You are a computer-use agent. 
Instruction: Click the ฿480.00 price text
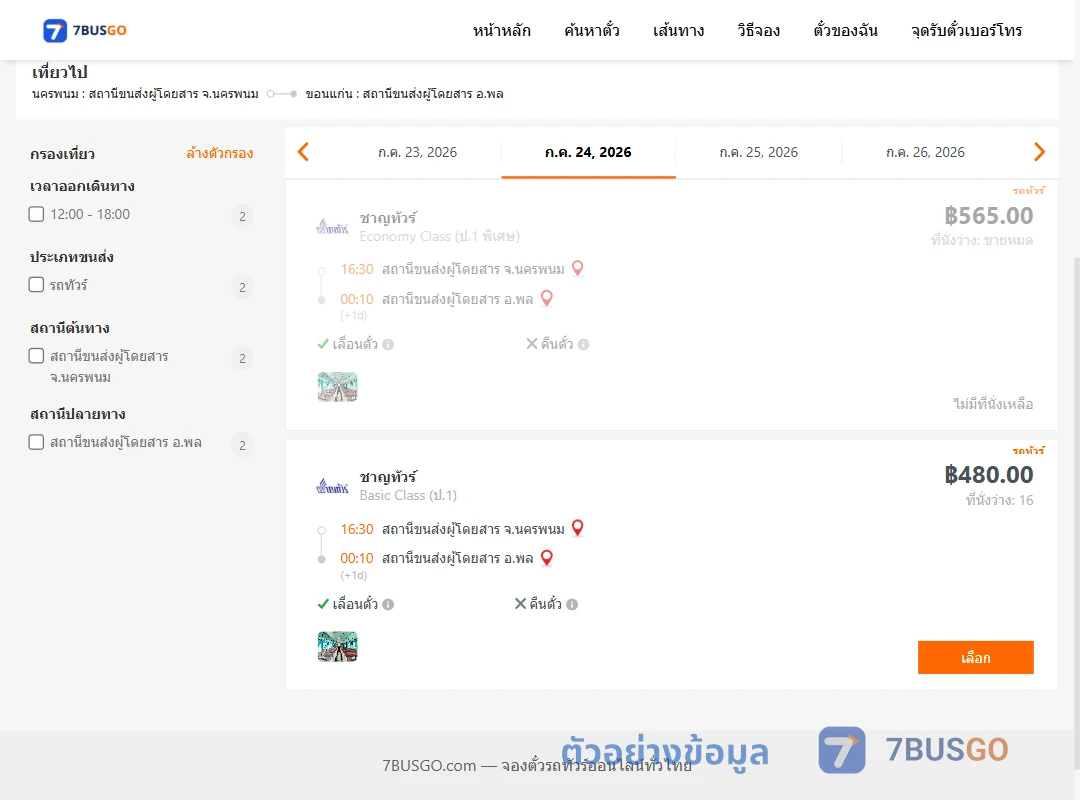[x=988, y=475]
